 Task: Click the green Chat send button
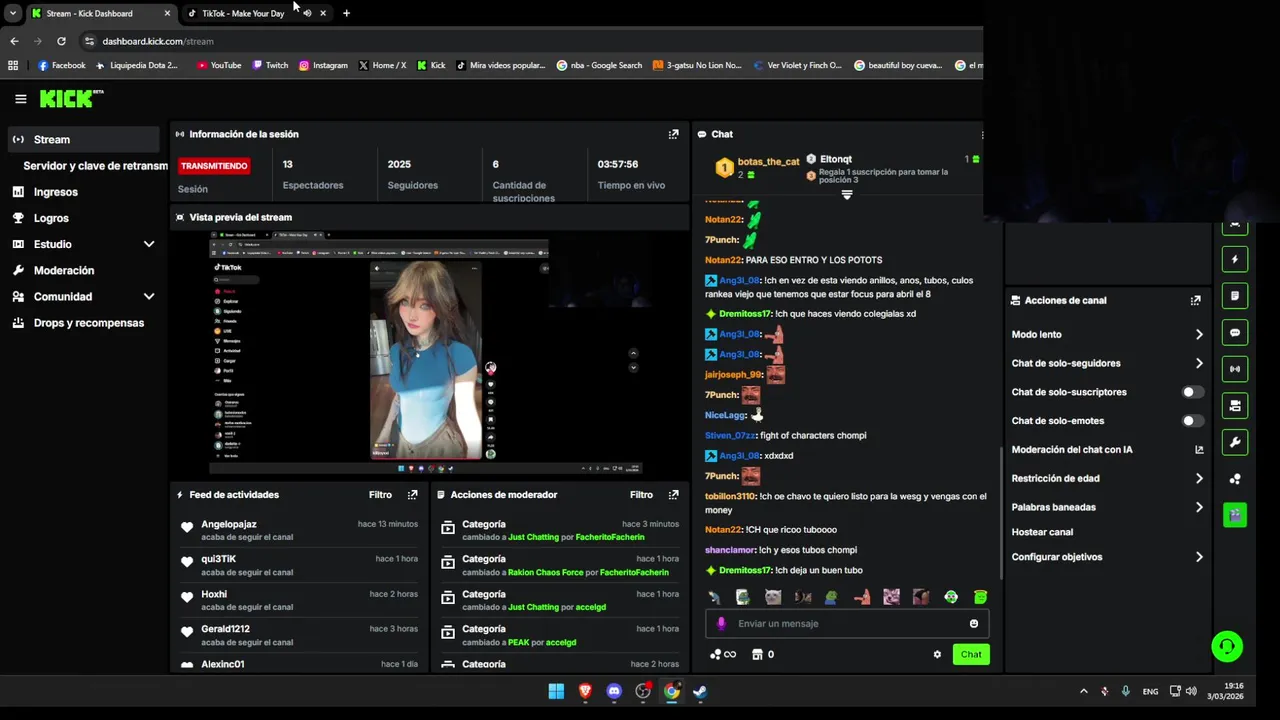tap(971, 655)
